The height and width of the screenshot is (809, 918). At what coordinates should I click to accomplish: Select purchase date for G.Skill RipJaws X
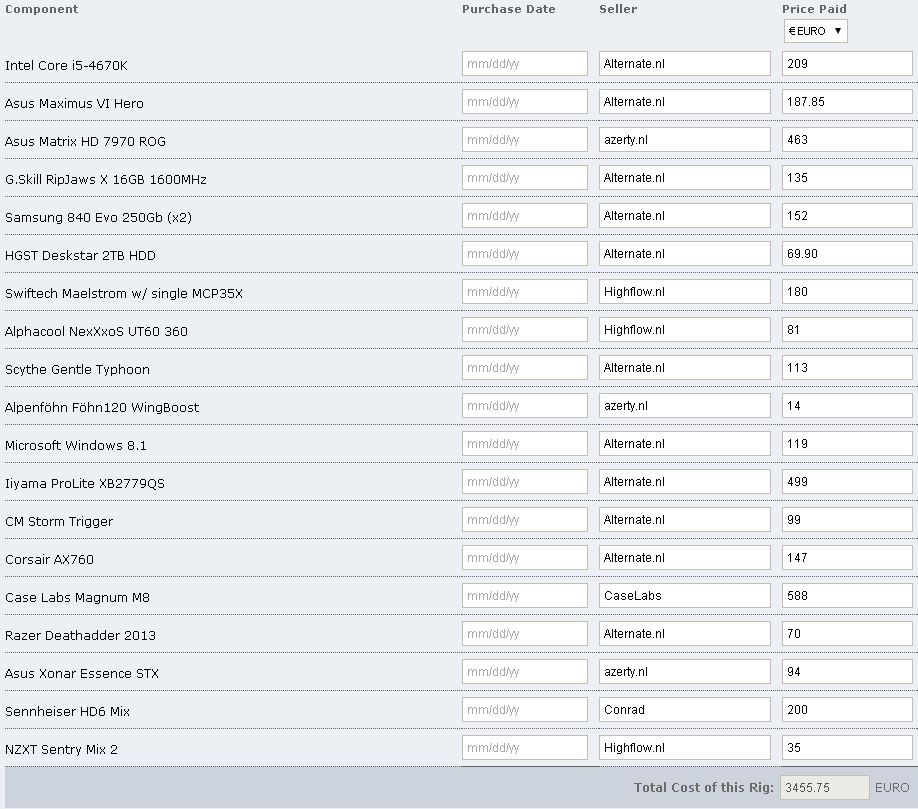(525, 178)
